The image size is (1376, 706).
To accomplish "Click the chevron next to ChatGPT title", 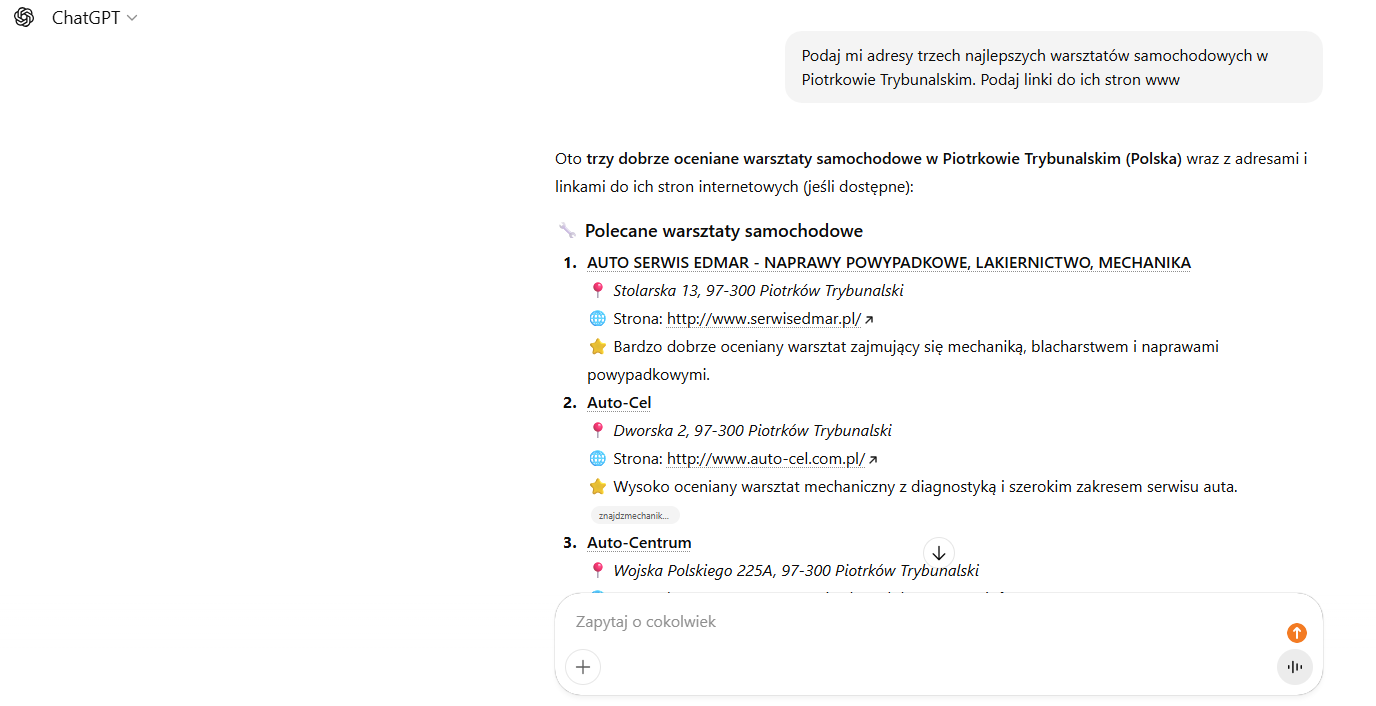I will tap(131, 17).
